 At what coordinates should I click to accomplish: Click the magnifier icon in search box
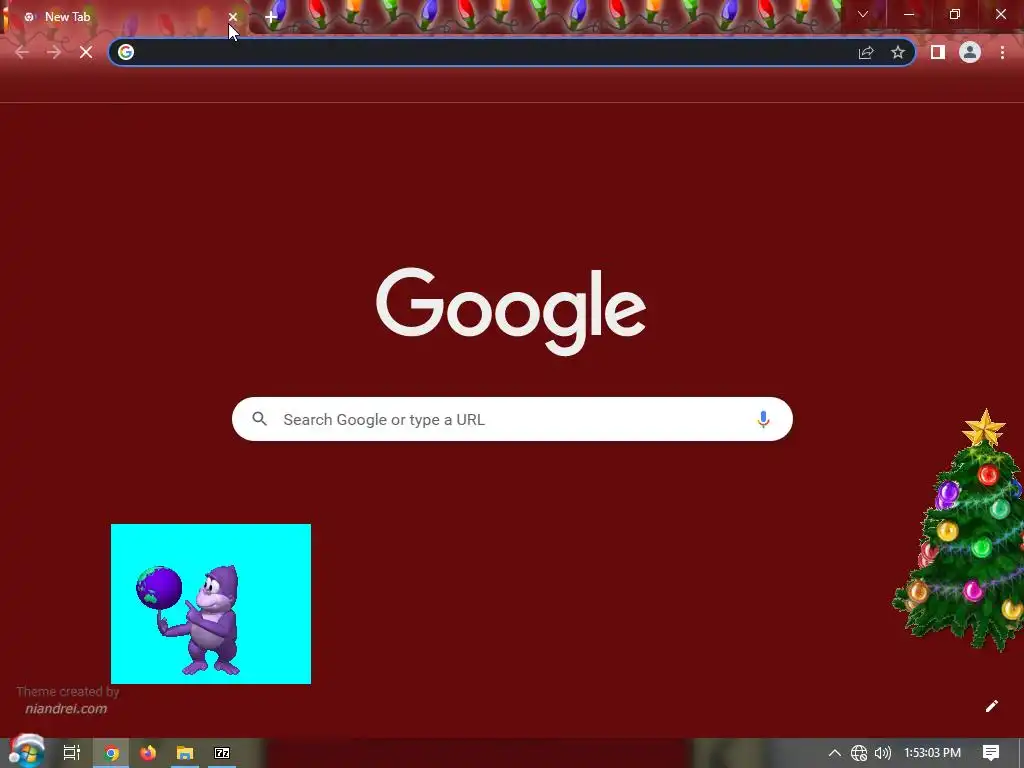point(259,419)
